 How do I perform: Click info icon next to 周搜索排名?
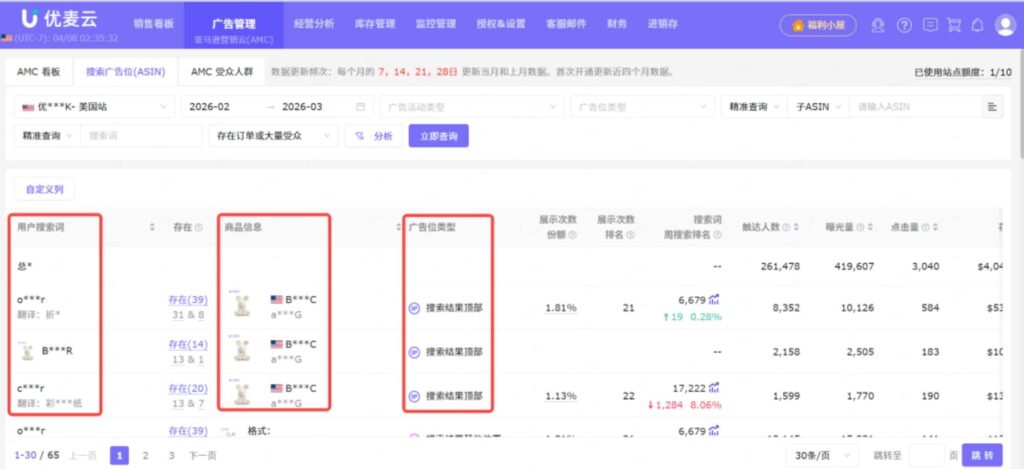point(718,234)
